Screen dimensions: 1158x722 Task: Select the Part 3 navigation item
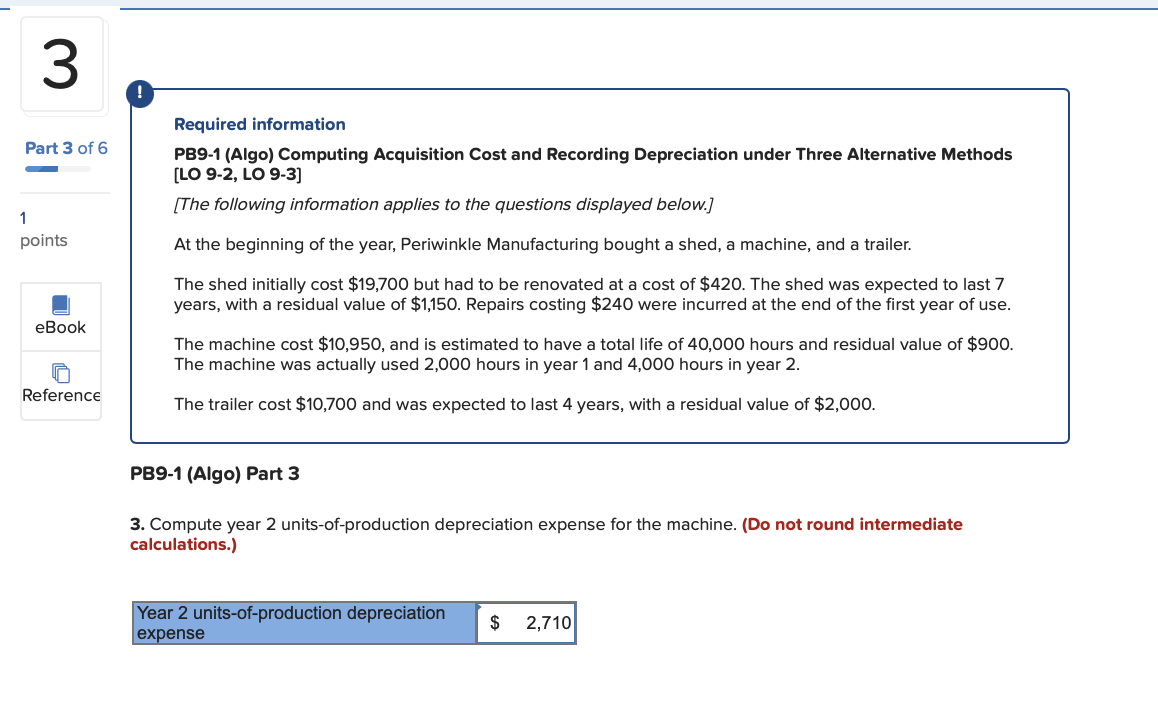[66, 148]
